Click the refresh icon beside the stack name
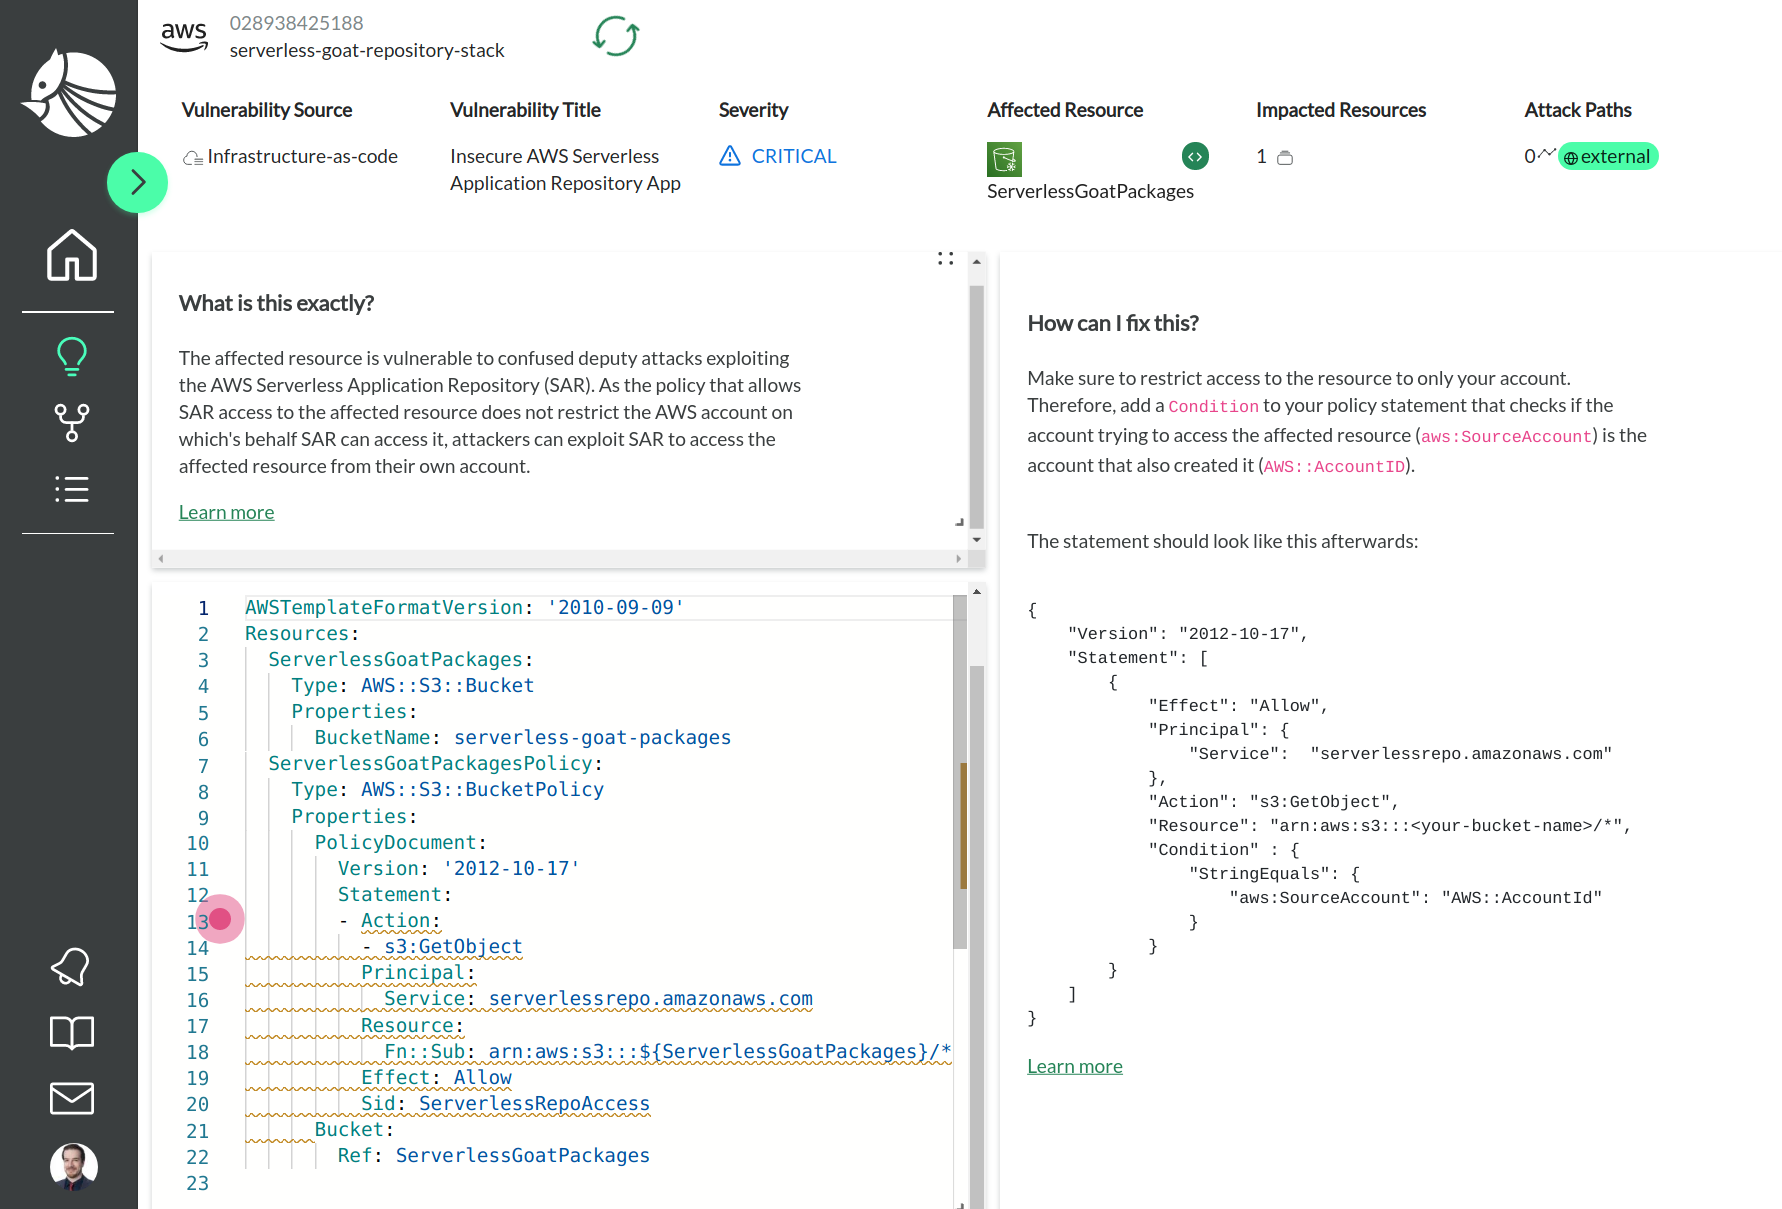Screen dimensions: 1782x1209 pyautogui.click(x=614, y=36)
